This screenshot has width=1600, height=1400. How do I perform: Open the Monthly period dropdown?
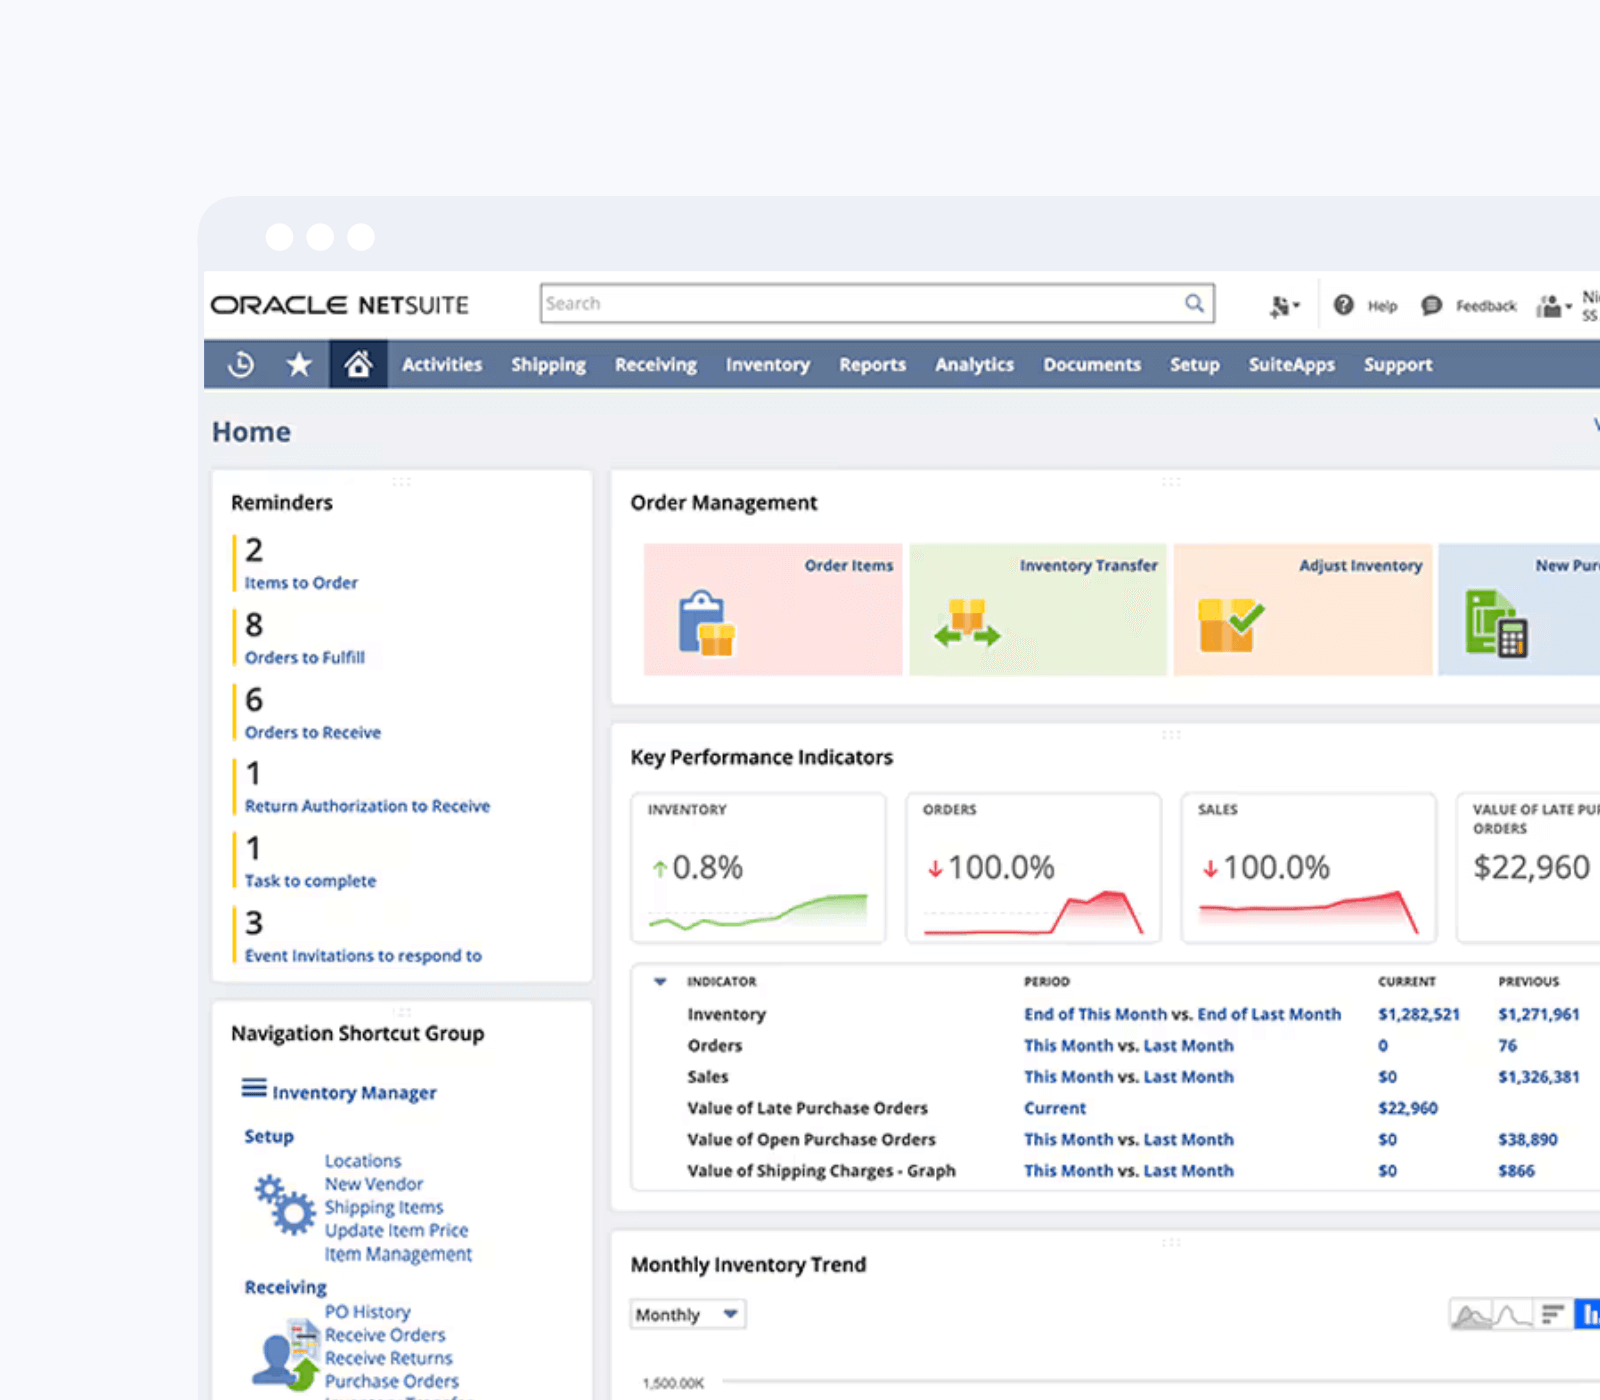(688, 1314)
